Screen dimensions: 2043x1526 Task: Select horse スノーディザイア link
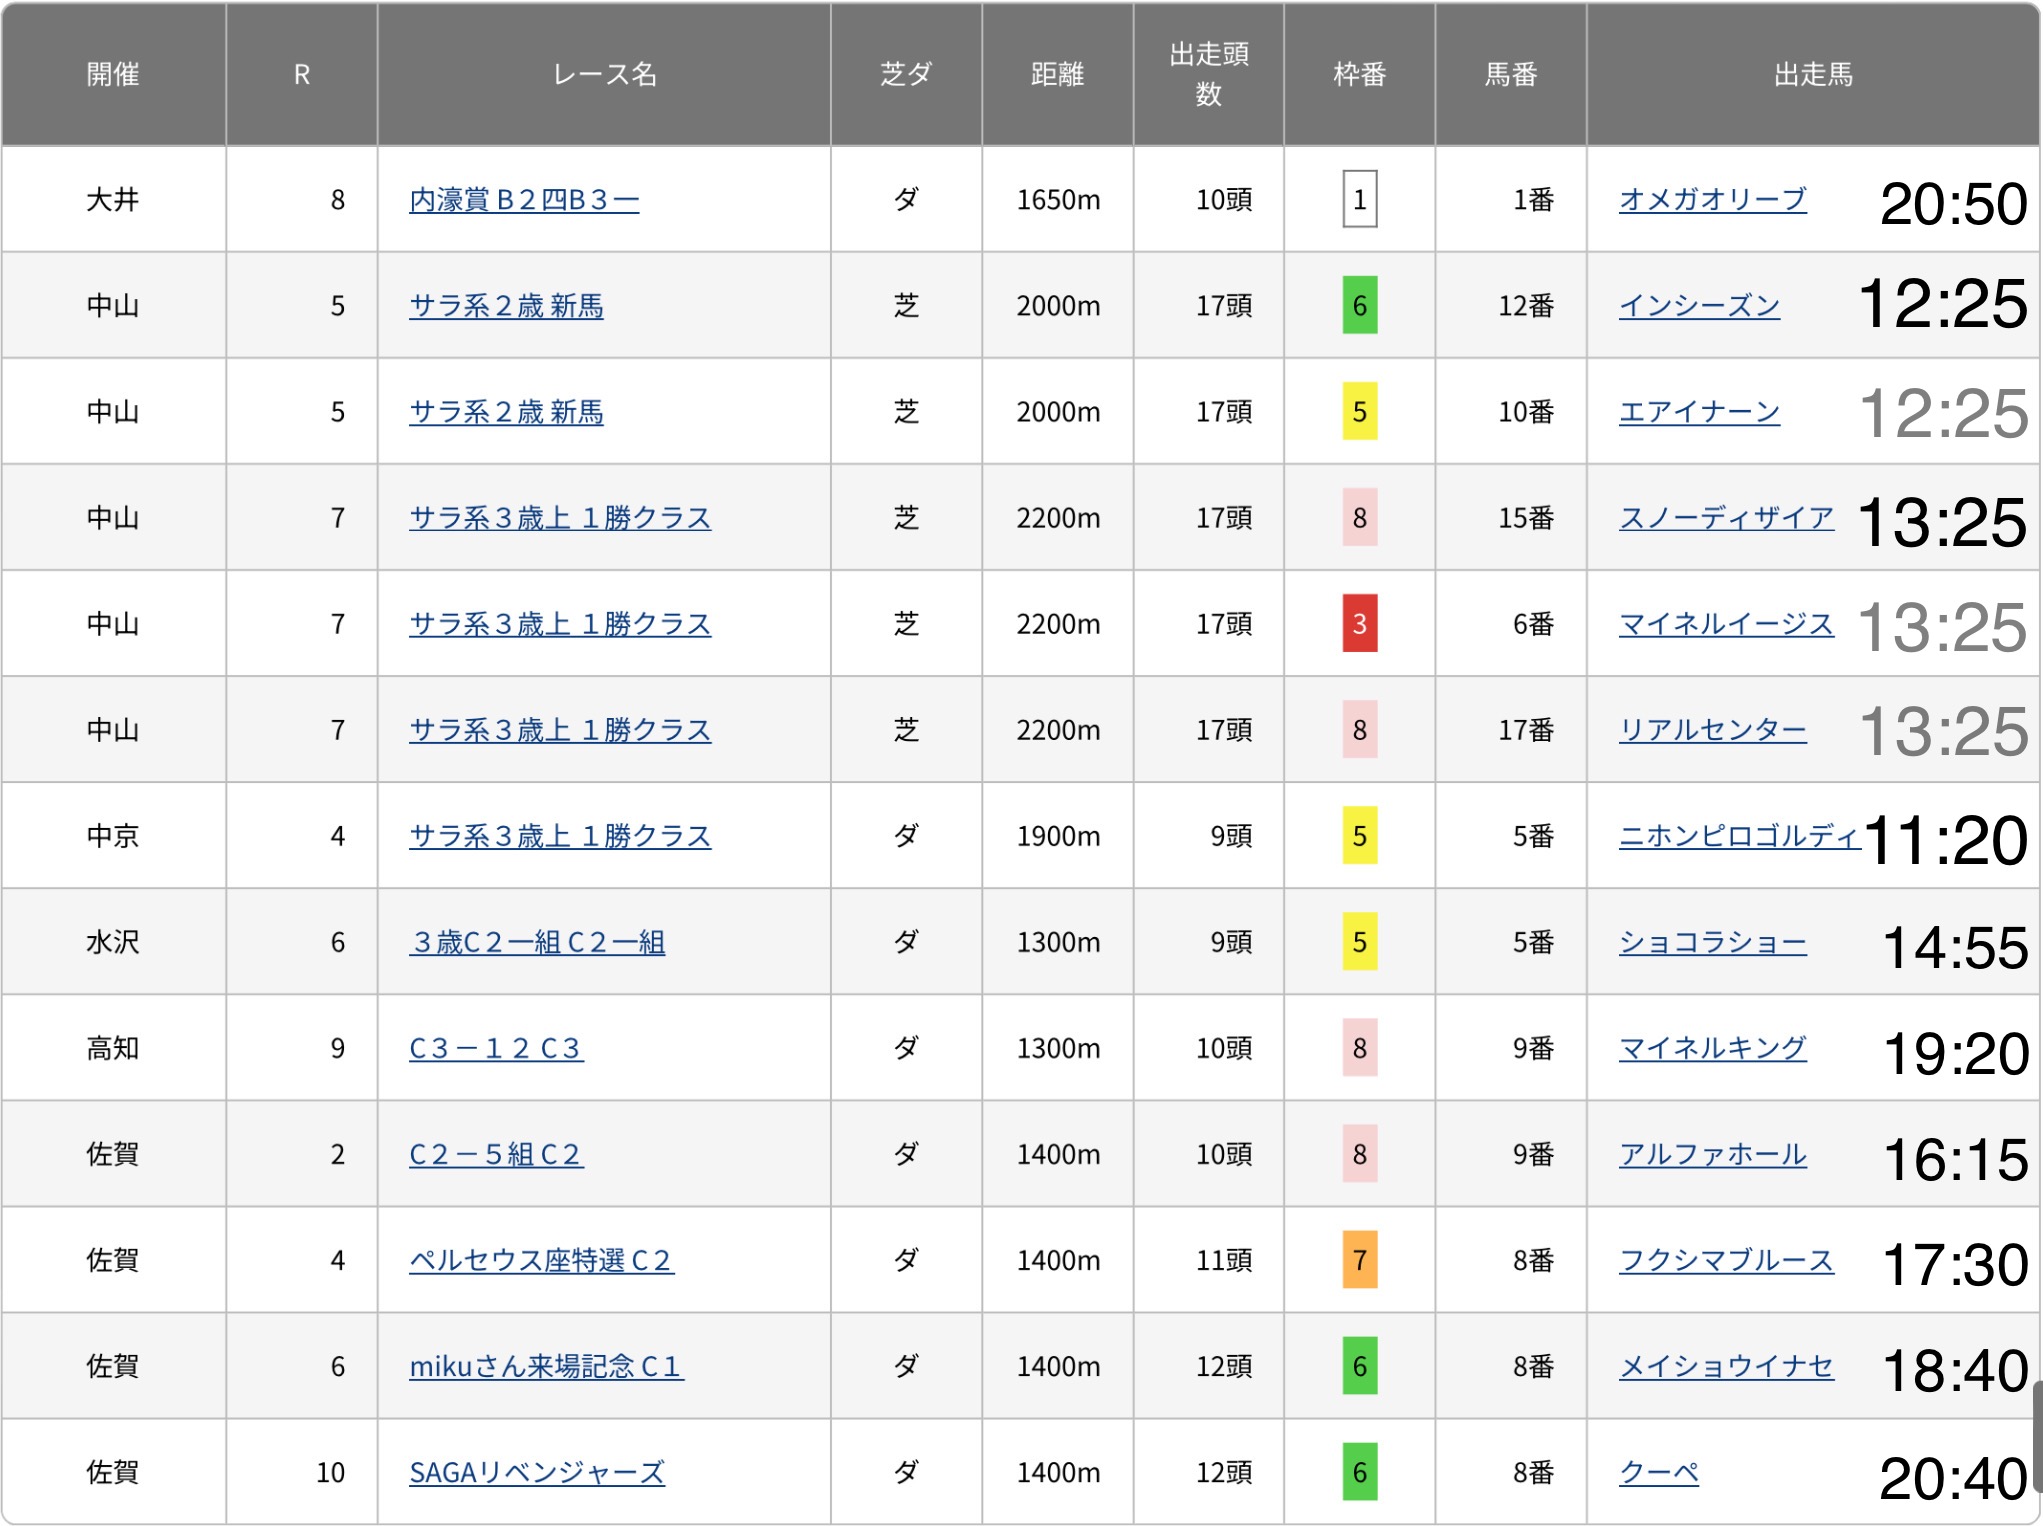(x=1726, y=518)
